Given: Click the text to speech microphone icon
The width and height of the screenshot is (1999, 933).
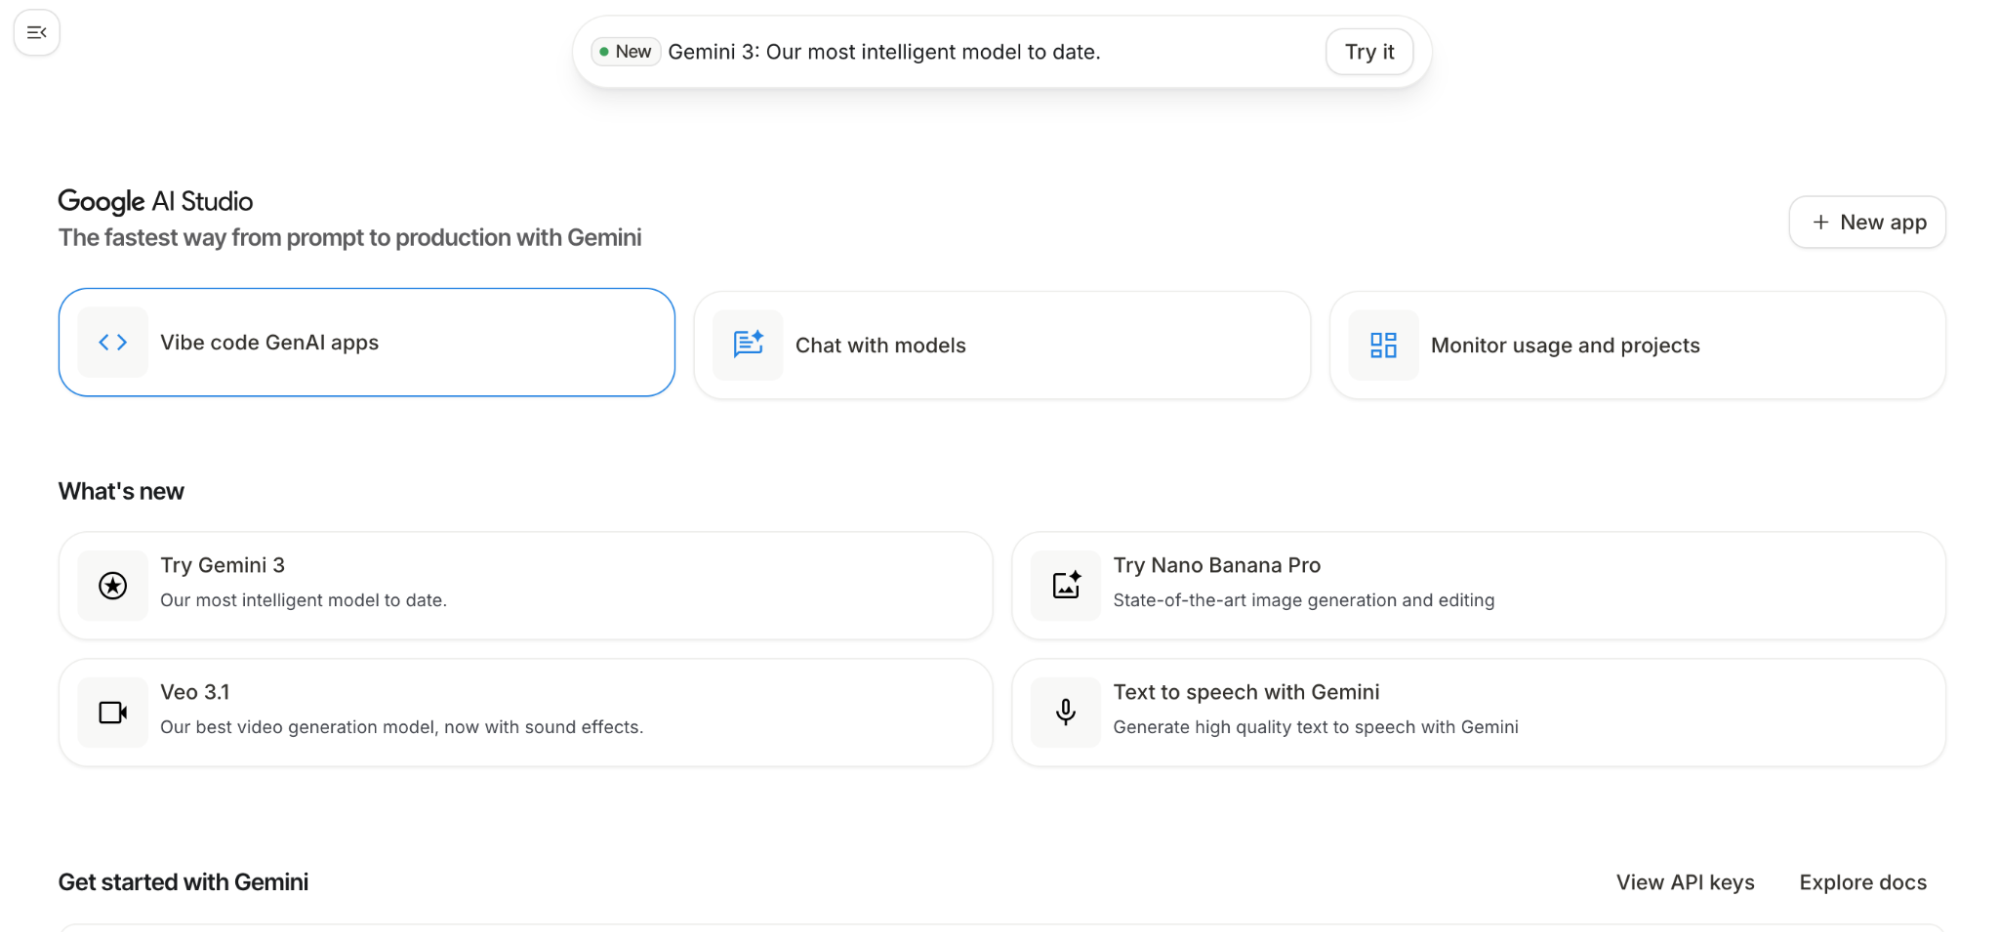Looking at the screenshot, I should point(1066,713).
